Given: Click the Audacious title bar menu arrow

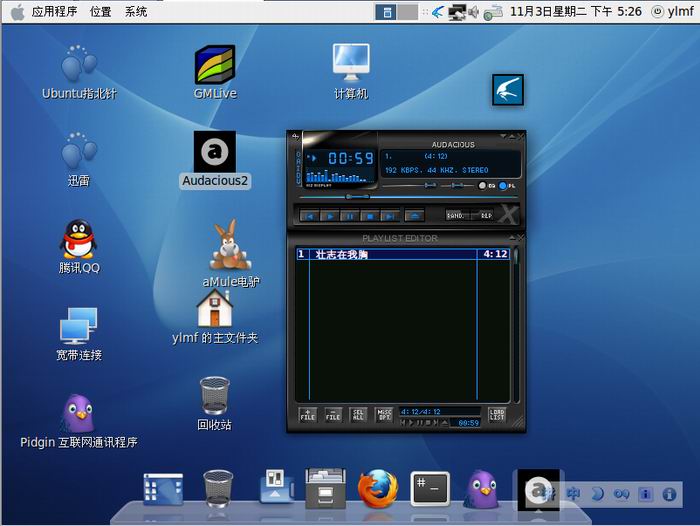Looking at the screenshot, I should [503, 136].
